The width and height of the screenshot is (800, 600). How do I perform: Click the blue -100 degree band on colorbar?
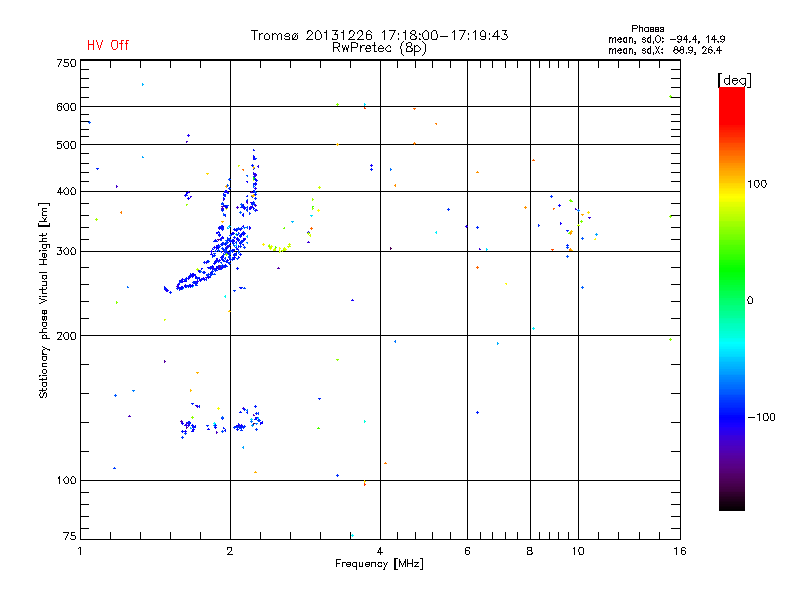coord(732,416)
